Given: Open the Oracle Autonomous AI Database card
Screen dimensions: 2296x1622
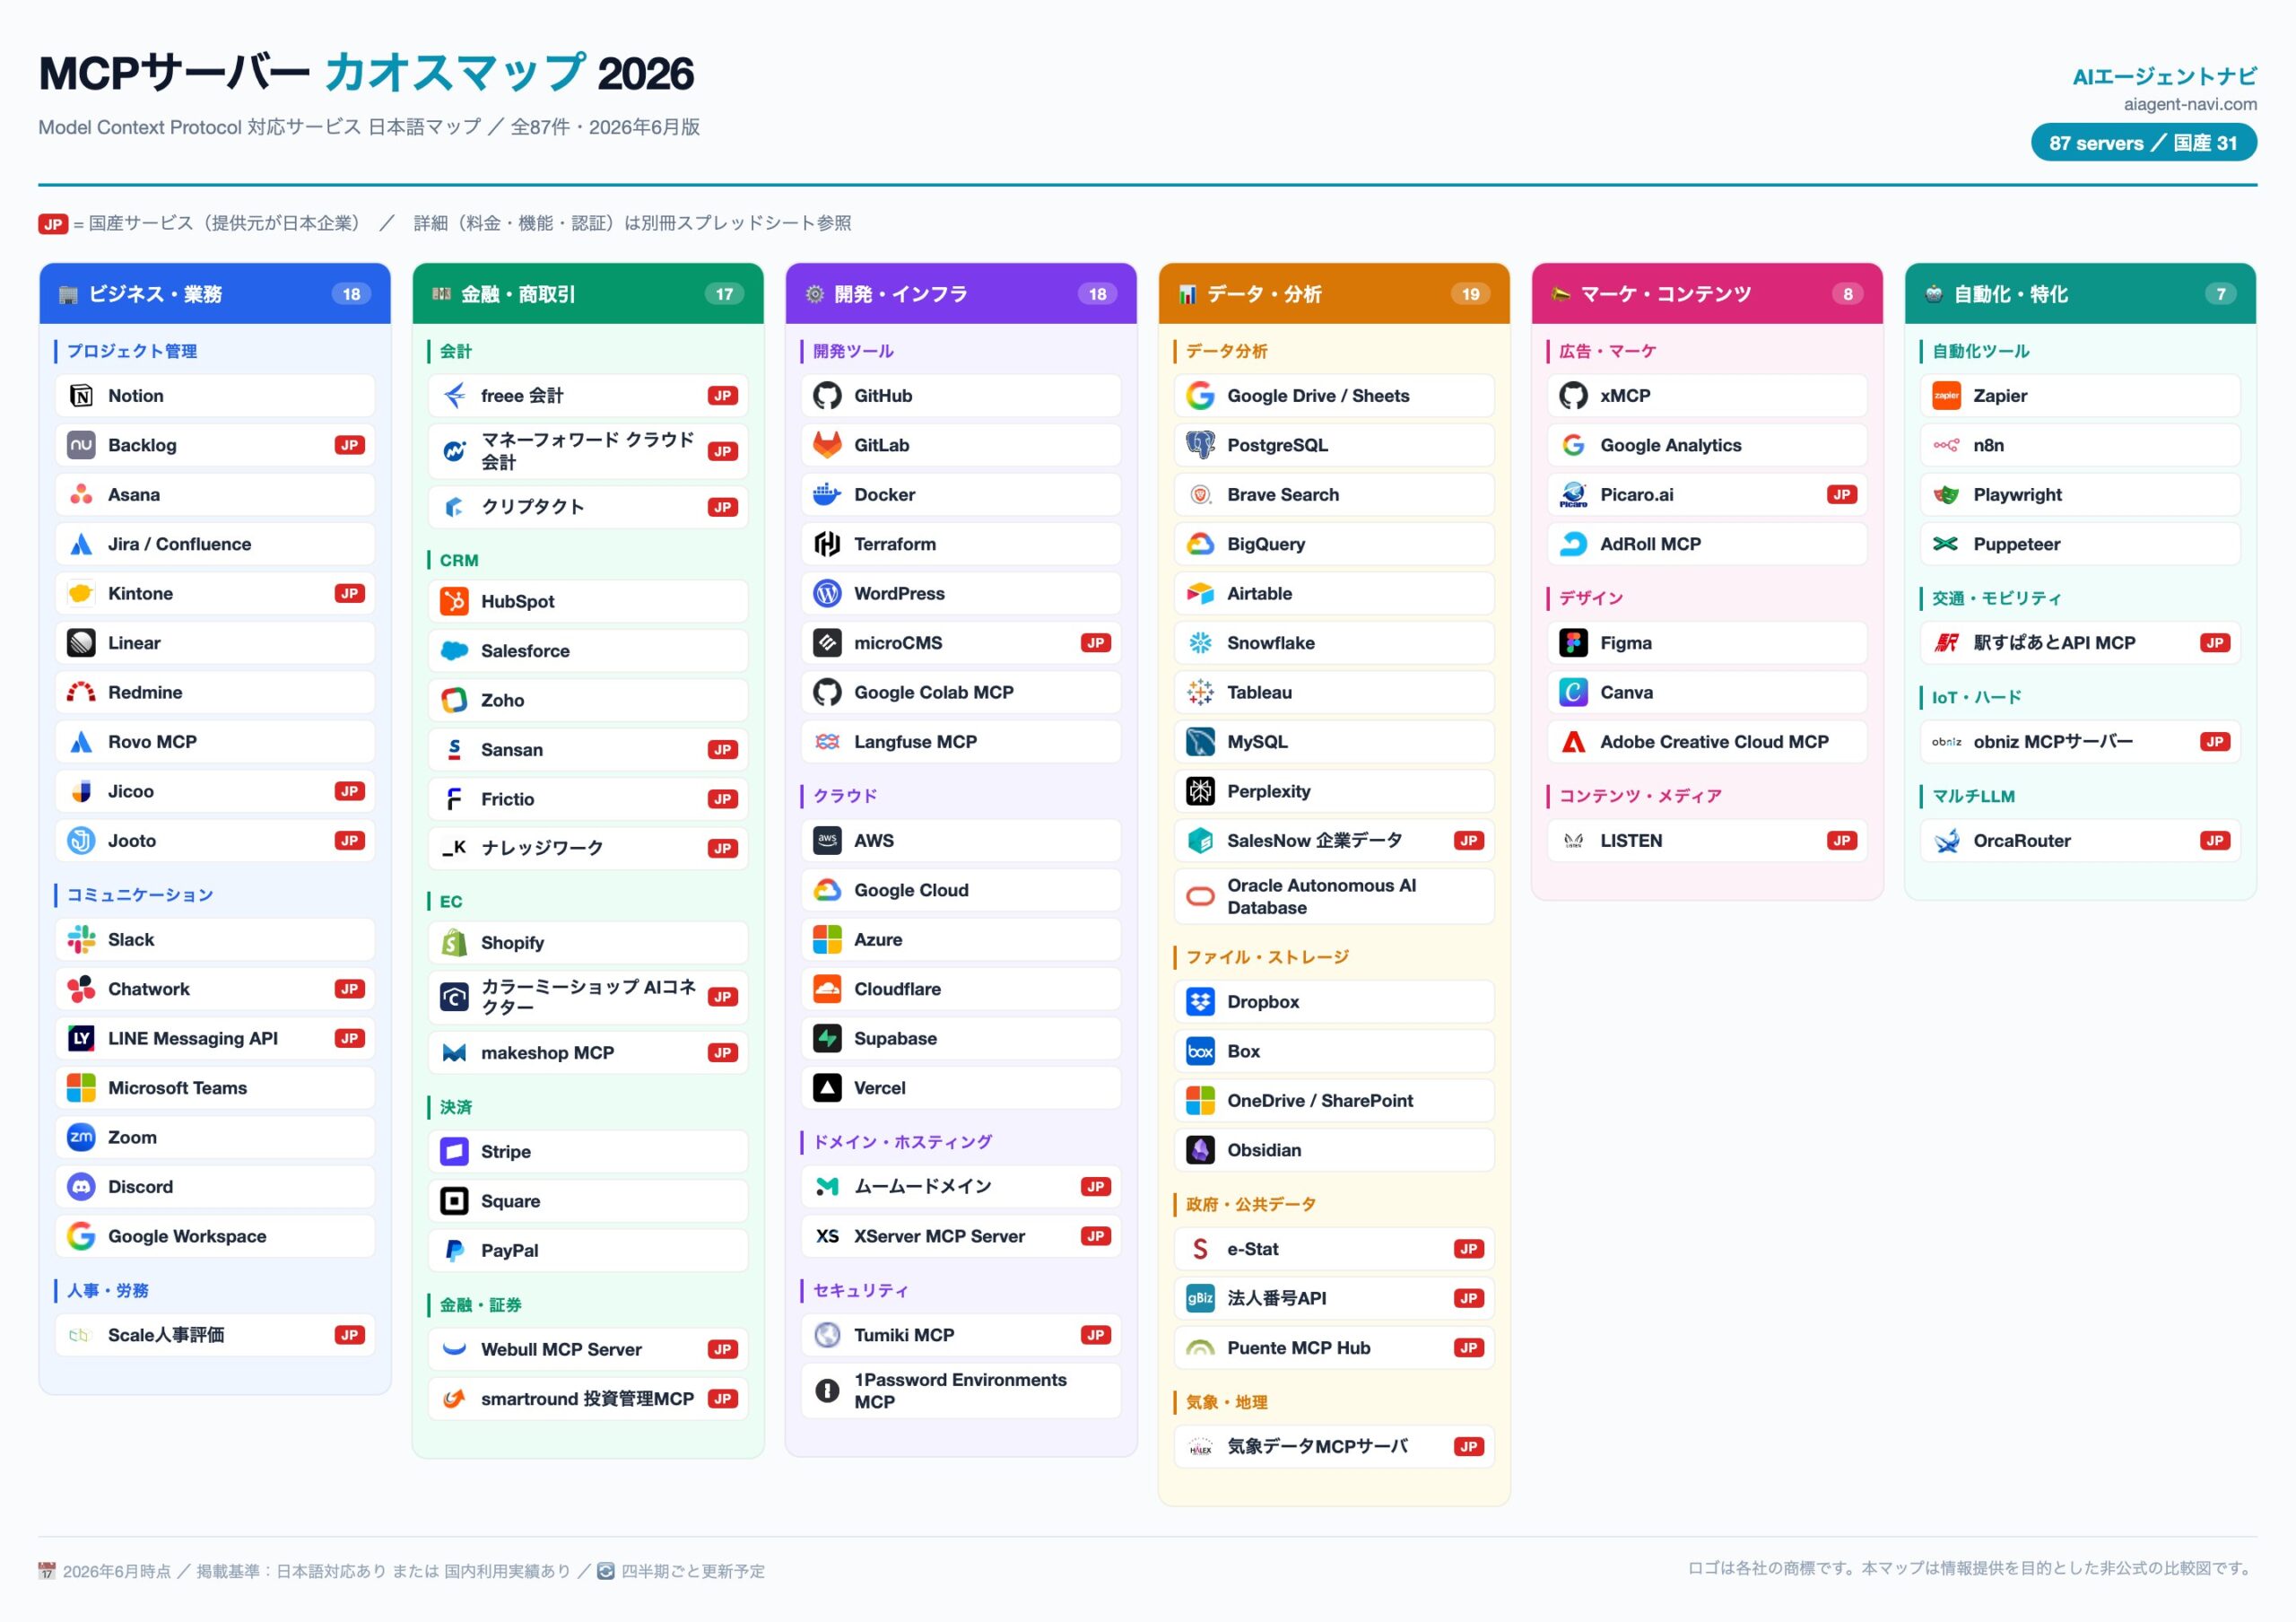Looking at the screenshot, I should coord(1334,897).
